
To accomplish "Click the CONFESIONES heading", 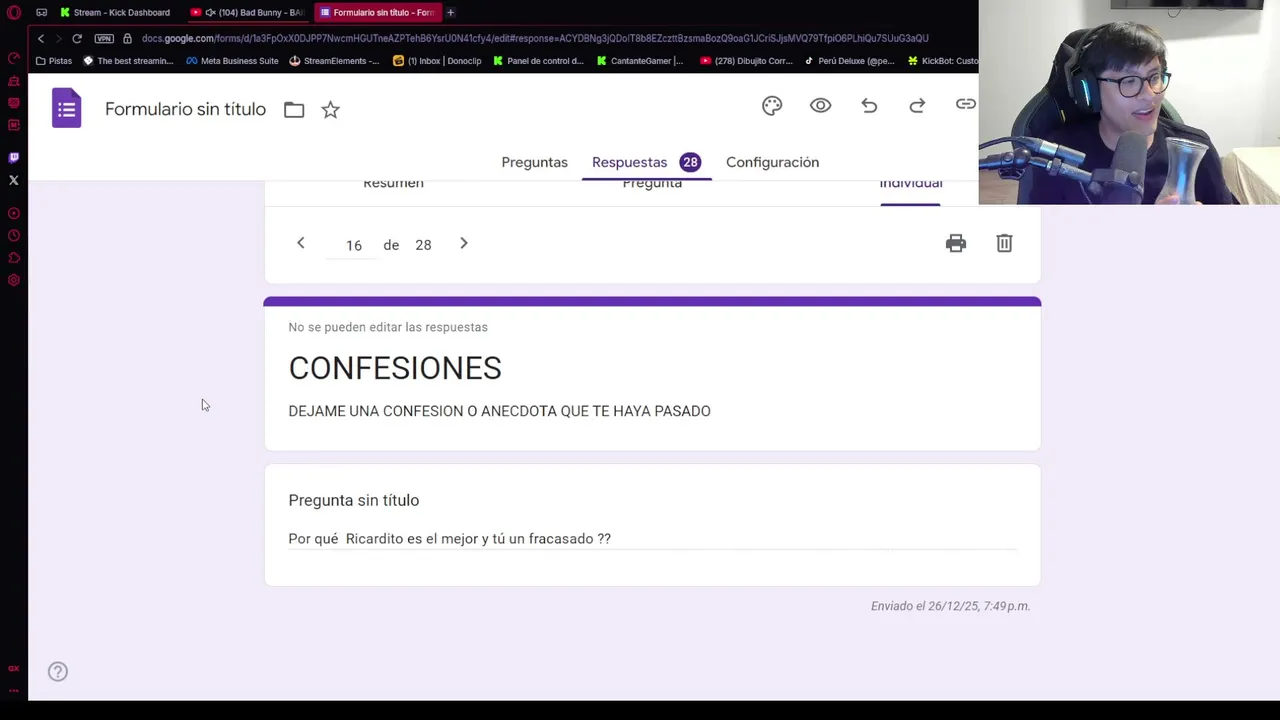I will click(395, 368).
